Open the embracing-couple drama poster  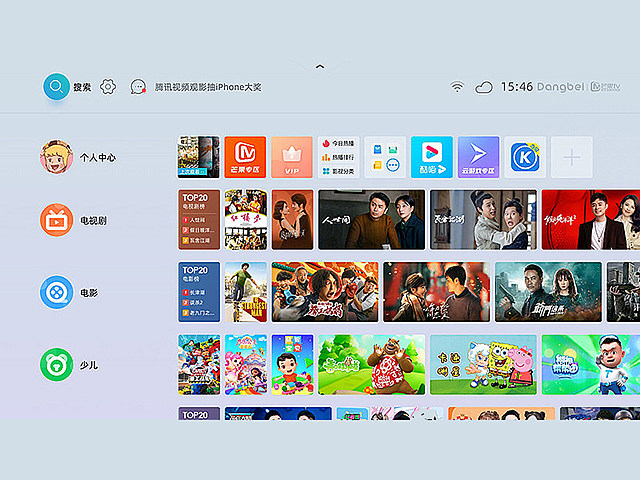point(293,220)
